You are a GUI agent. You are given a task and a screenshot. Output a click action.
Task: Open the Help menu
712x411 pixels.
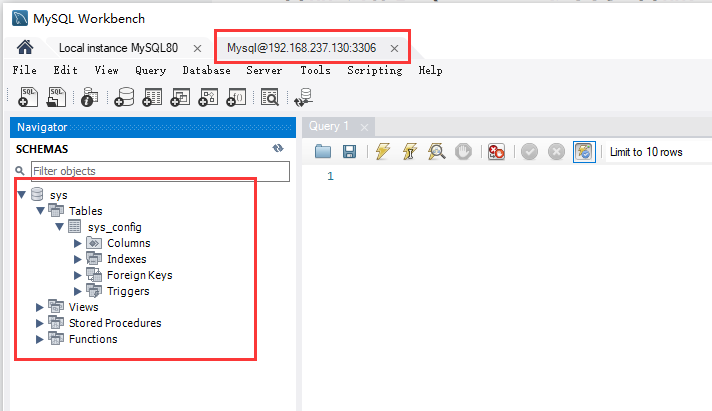(430, 70)
